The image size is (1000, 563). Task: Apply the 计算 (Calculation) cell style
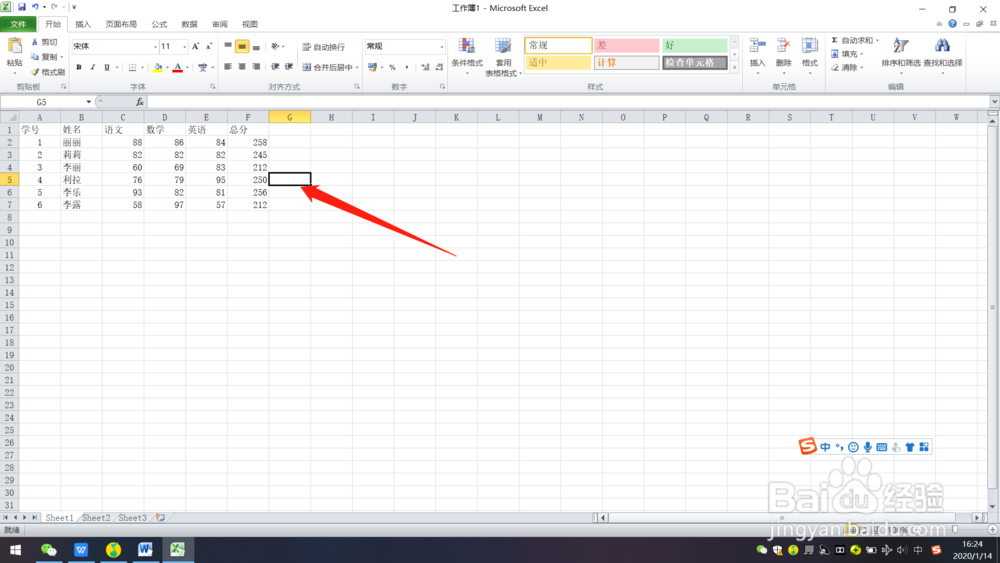click(x=626, y=62)
